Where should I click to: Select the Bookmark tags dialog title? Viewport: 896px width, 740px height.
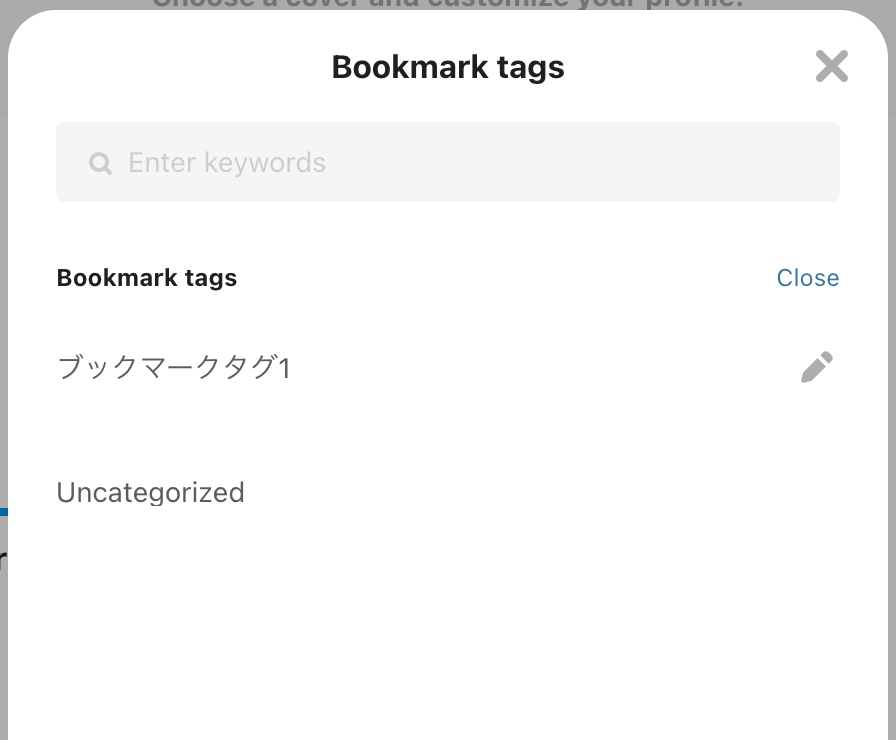(x=447, y=66)
